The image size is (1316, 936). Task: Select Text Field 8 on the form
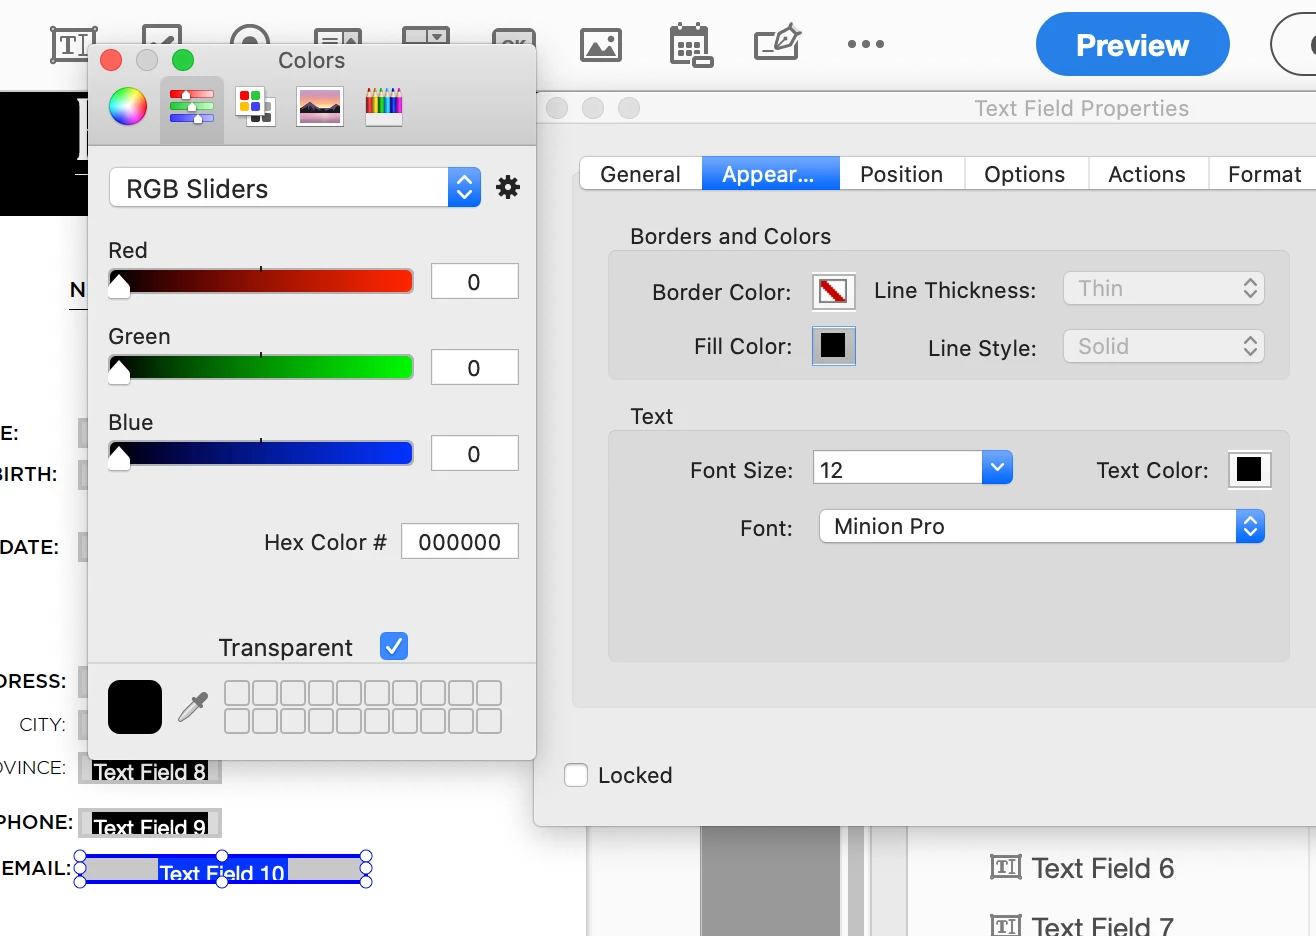[150, 770]
